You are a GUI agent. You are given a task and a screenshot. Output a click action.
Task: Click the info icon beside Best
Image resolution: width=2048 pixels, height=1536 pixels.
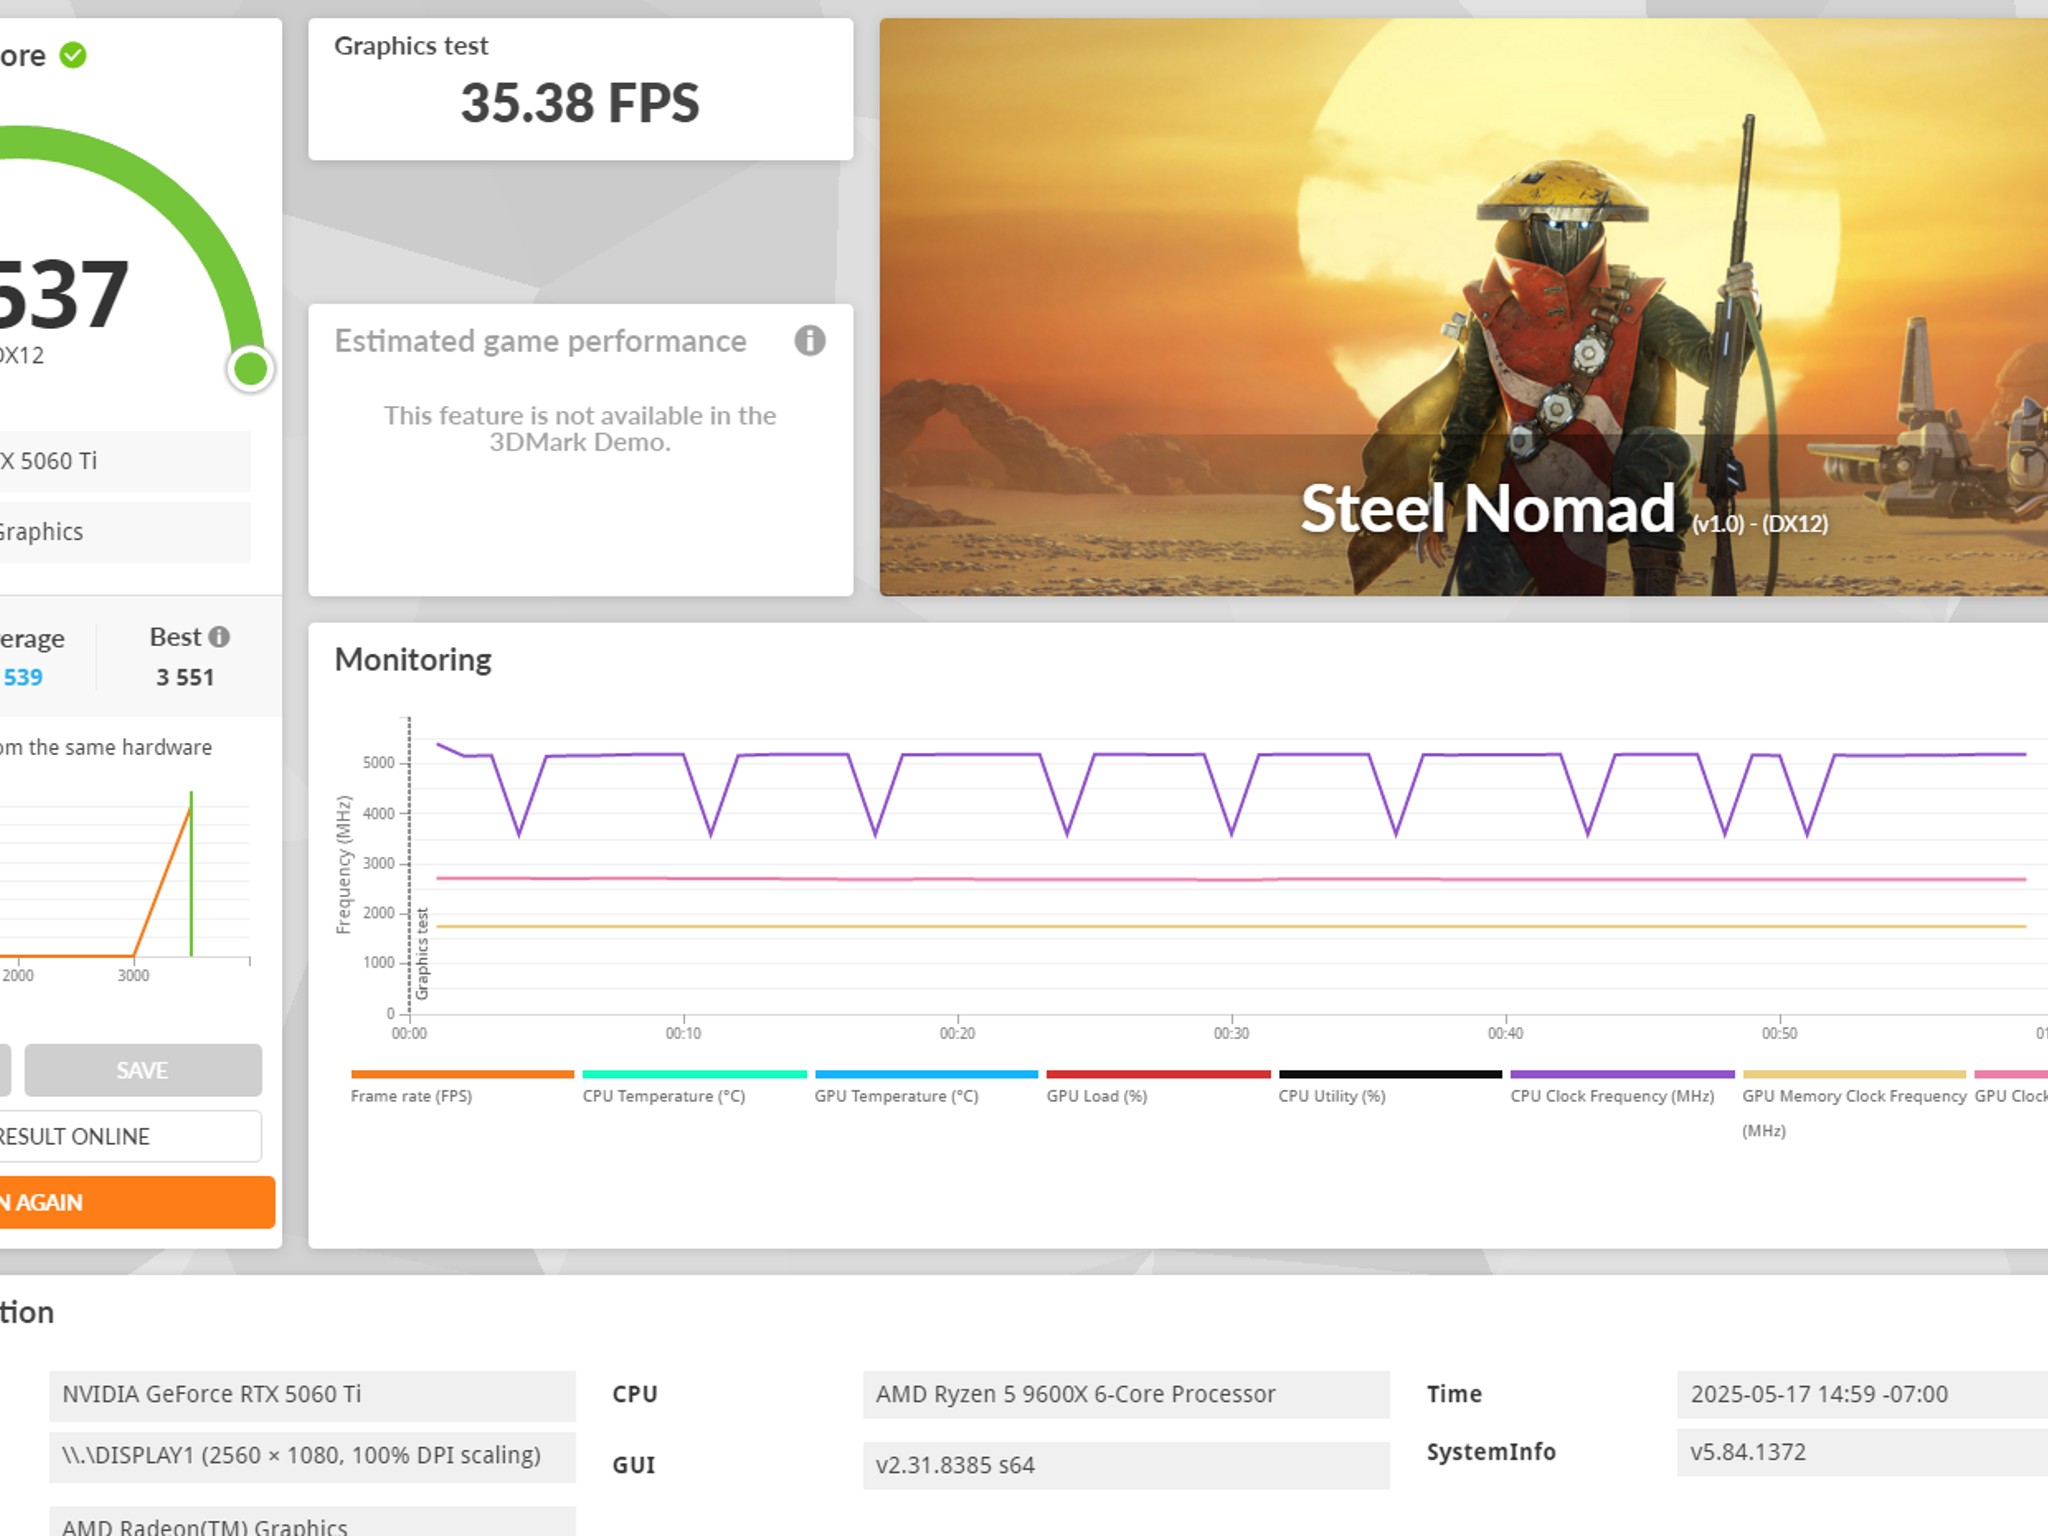tap(220, 637)
